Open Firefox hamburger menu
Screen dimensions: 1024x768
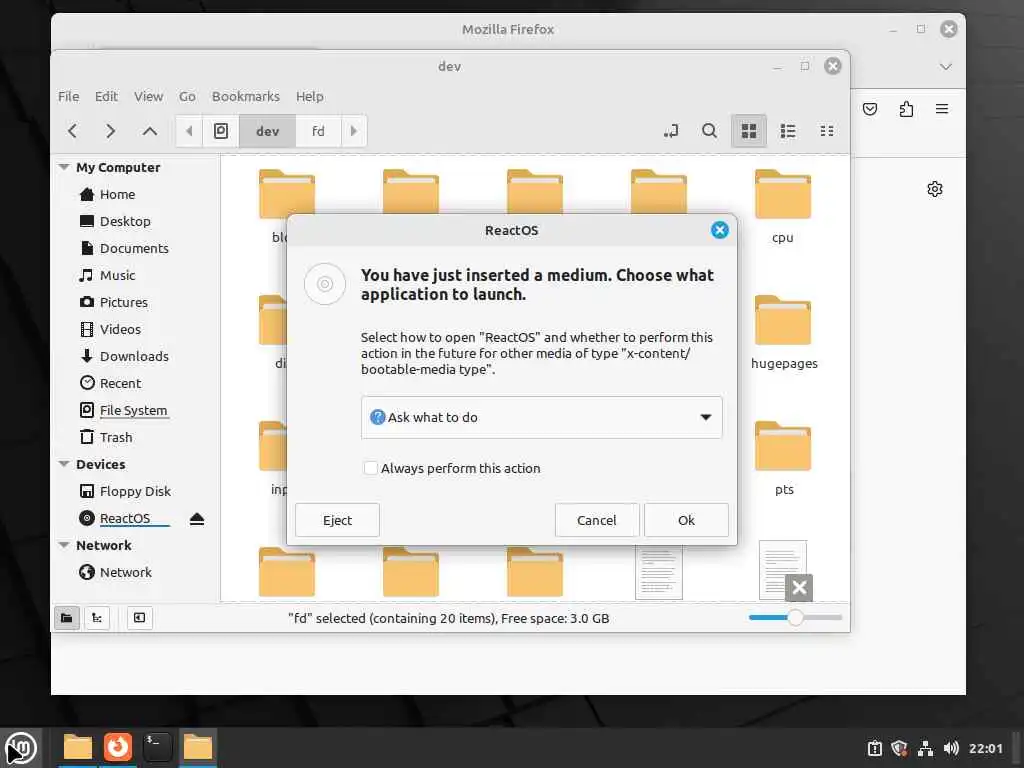point(942,109)
